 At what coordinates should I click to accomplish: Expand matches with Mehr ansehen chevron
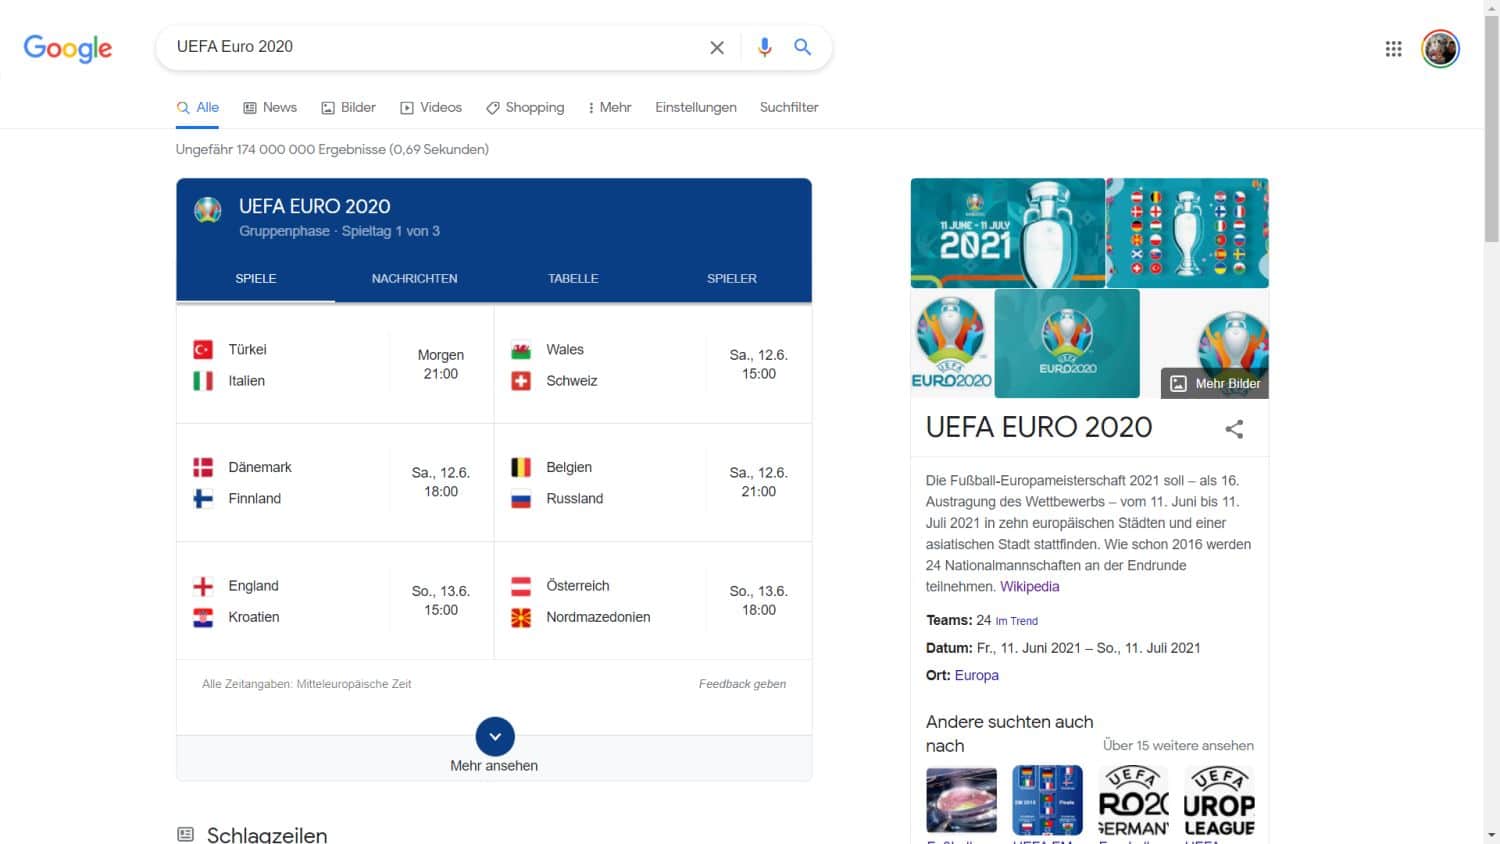pyautogui.click(x=495, y=737)
